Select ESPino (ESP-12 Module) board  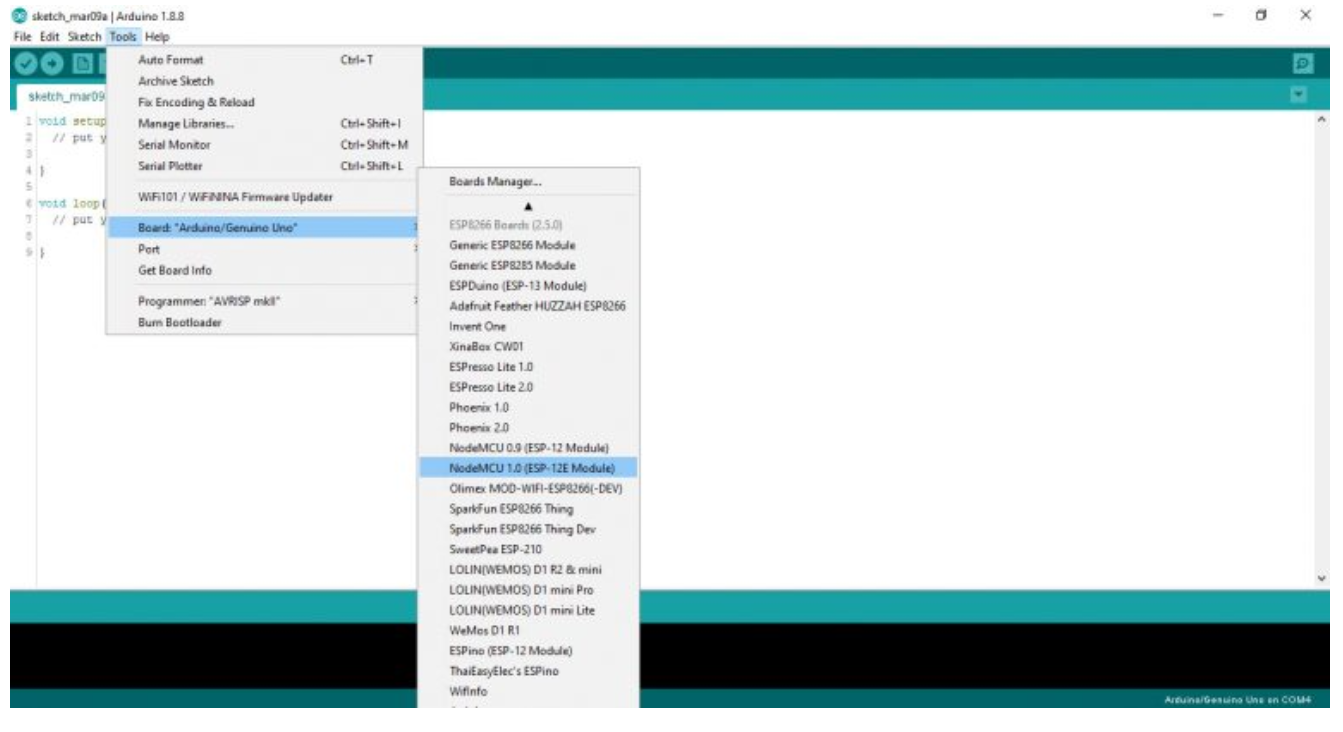(528, 651)
